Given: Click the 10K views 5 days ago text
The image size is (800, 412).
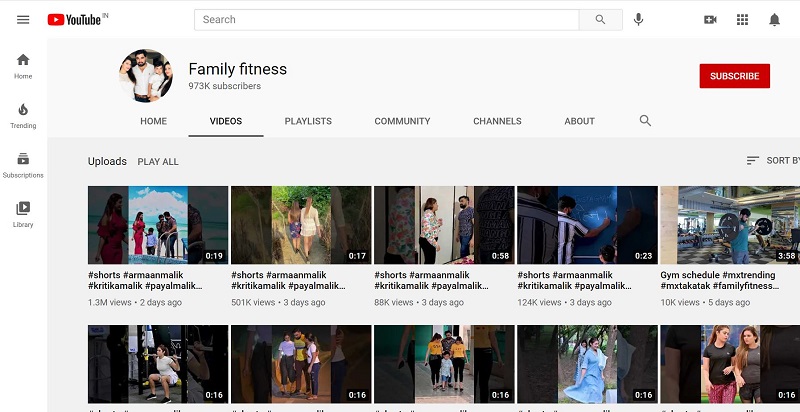Looking at the screenshot, I should coord(705,302).
